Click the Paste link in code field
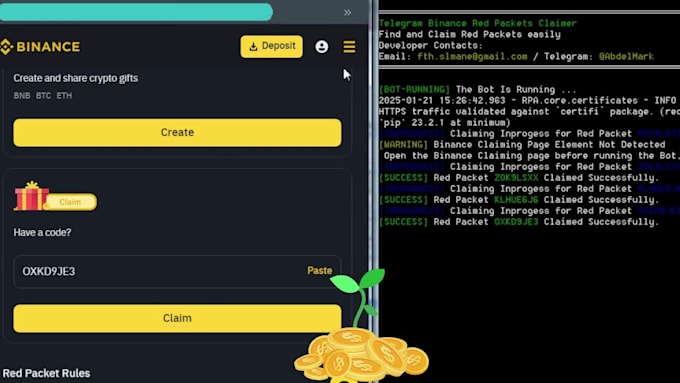 [320, 271]
